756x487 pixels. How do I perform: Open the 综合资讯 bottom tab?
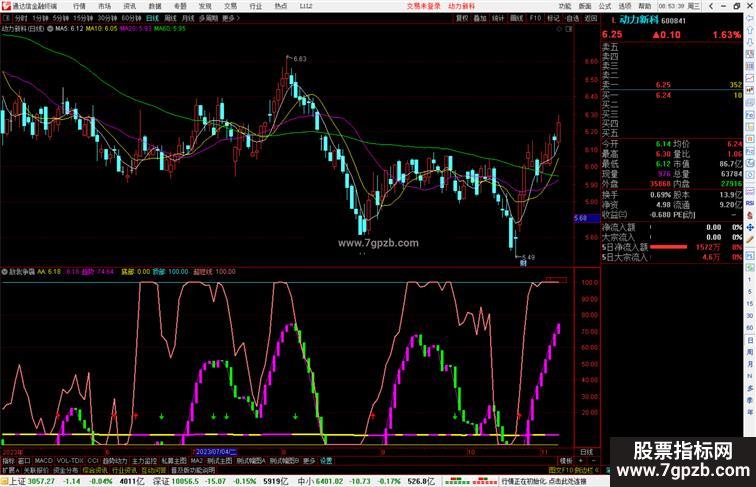[94, 470]
